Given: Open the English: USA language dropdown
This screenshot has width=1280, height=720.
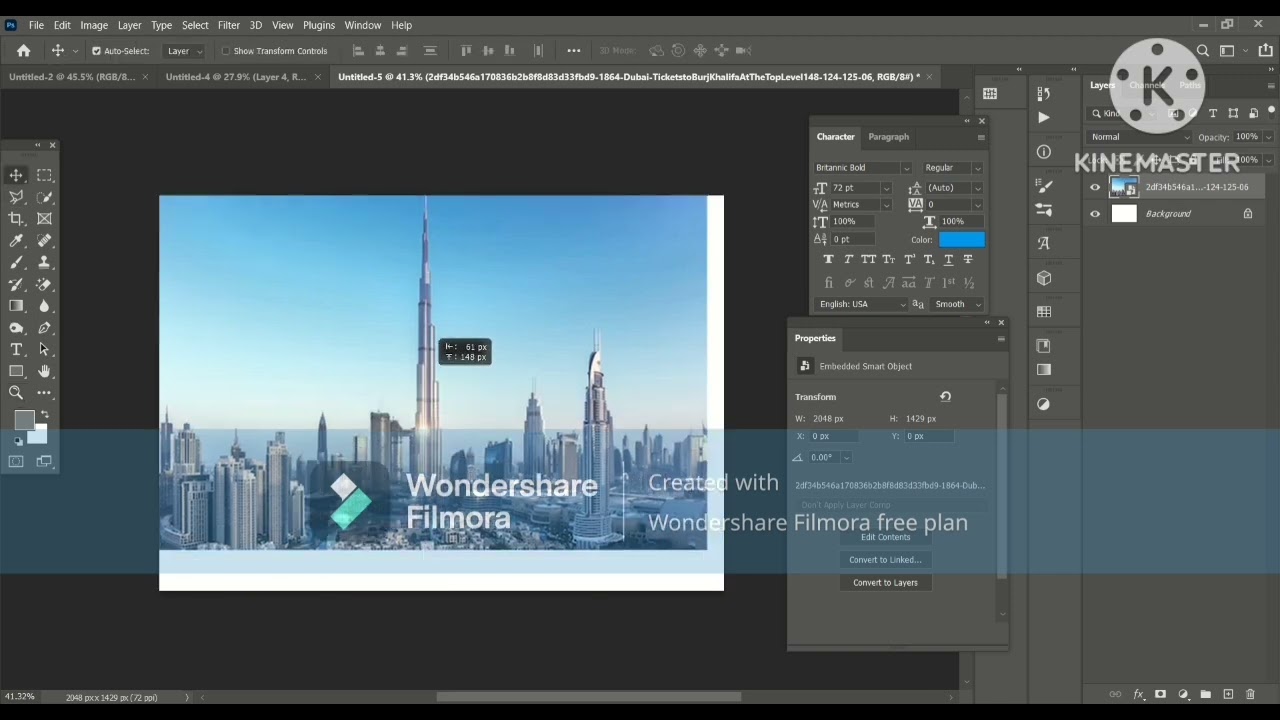Looking at the screenshot, I should pos(862,304).
